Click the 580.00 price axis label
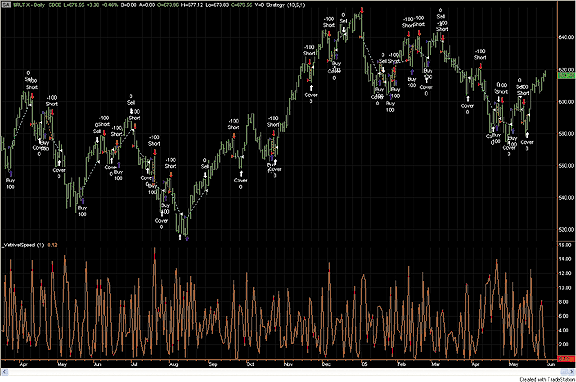 (566, 134)
